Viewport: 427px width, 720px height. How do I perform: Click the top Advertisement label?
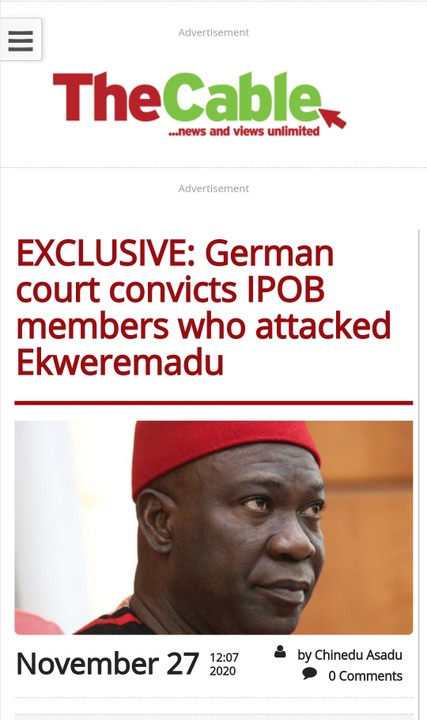point(214,33)
